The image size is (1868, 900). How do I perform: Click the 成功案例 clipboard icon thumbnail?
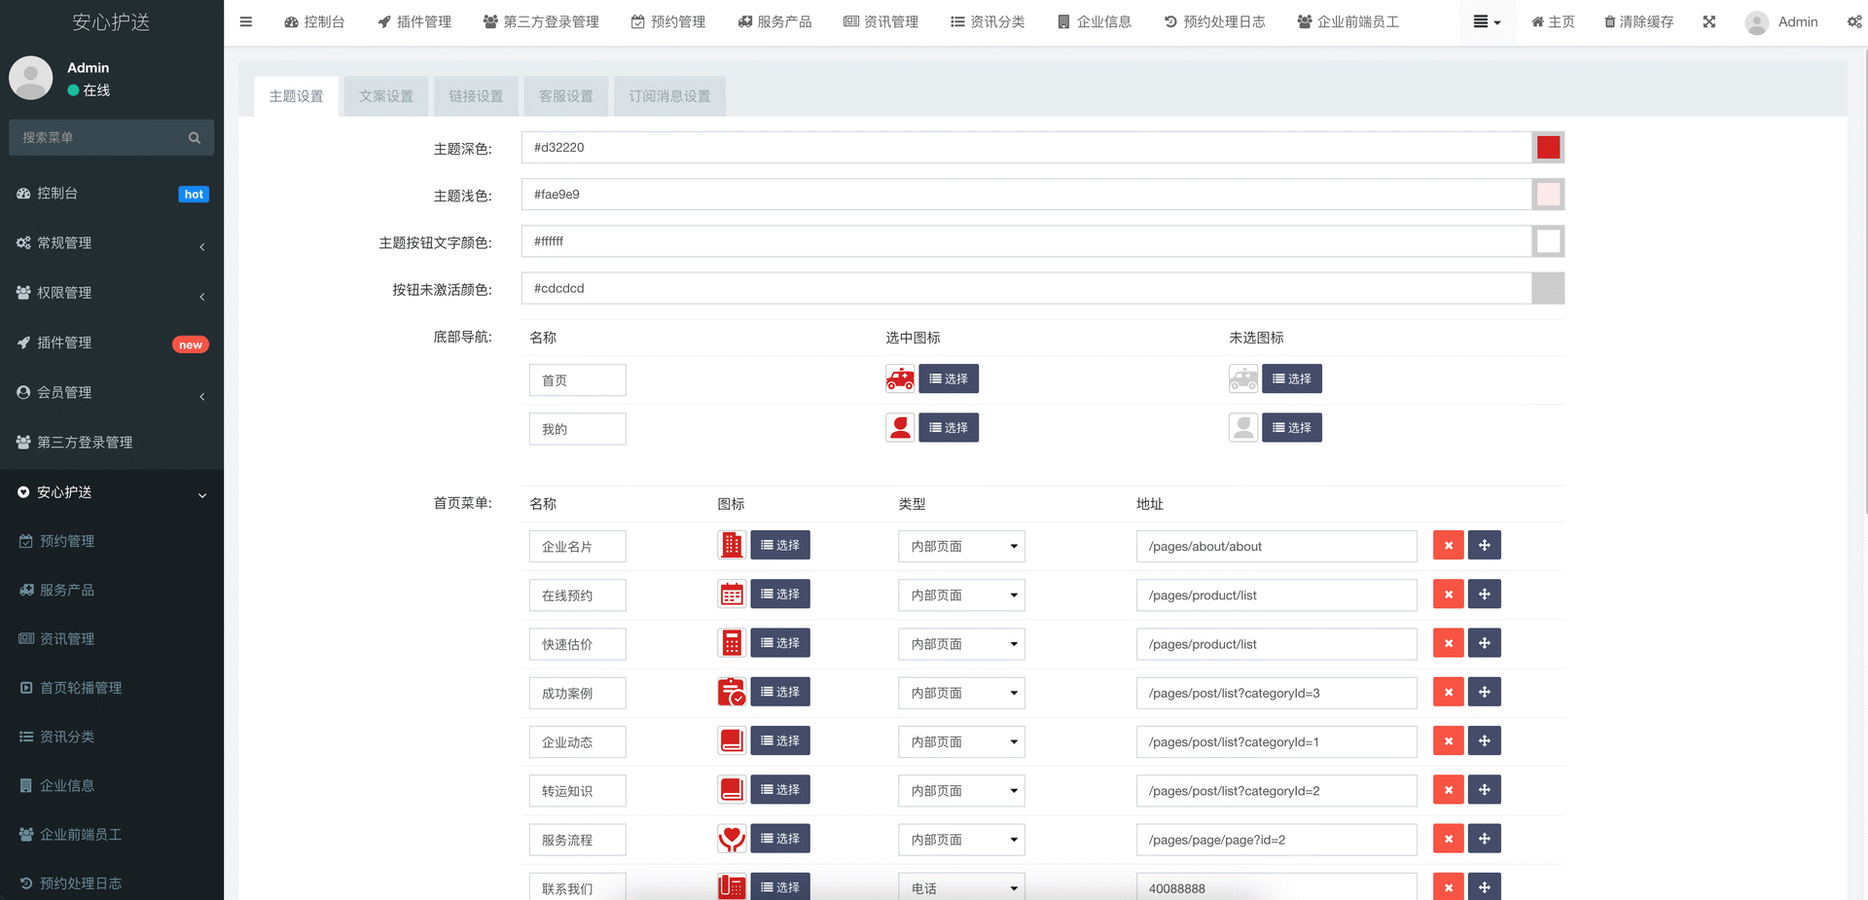point(732,692)
